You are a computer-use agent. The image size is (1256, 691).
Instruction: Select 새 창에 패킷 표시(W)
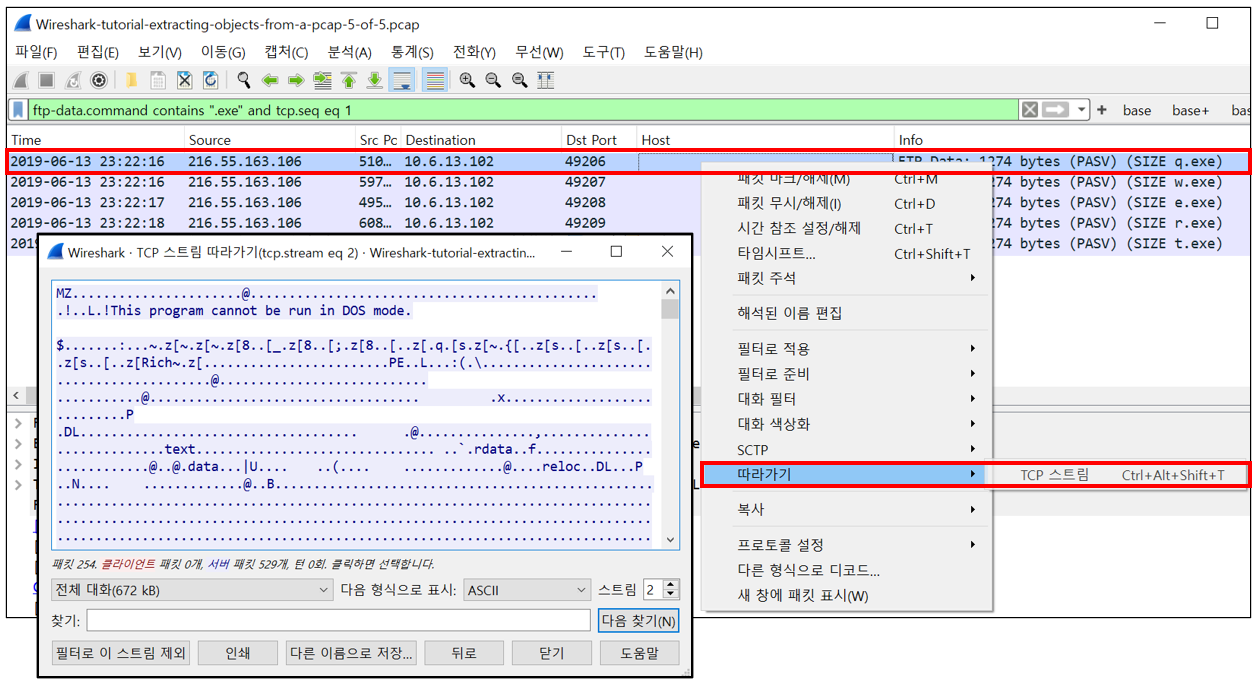(845, 595)
